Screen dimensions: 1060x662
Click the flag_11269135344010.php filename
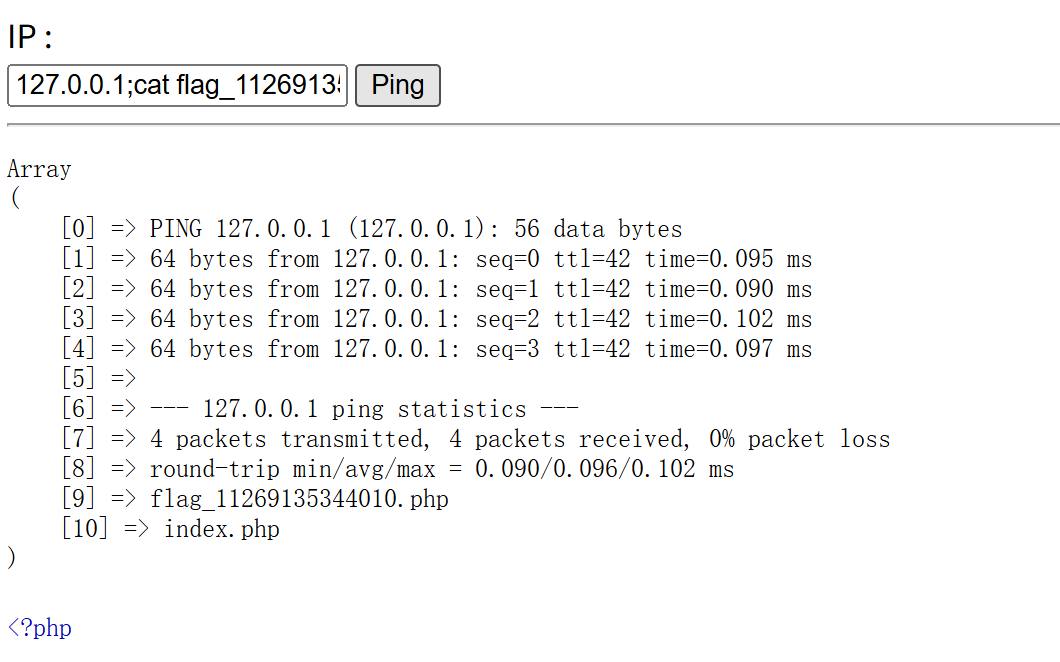pyautogui.click(x=299, y=499)
